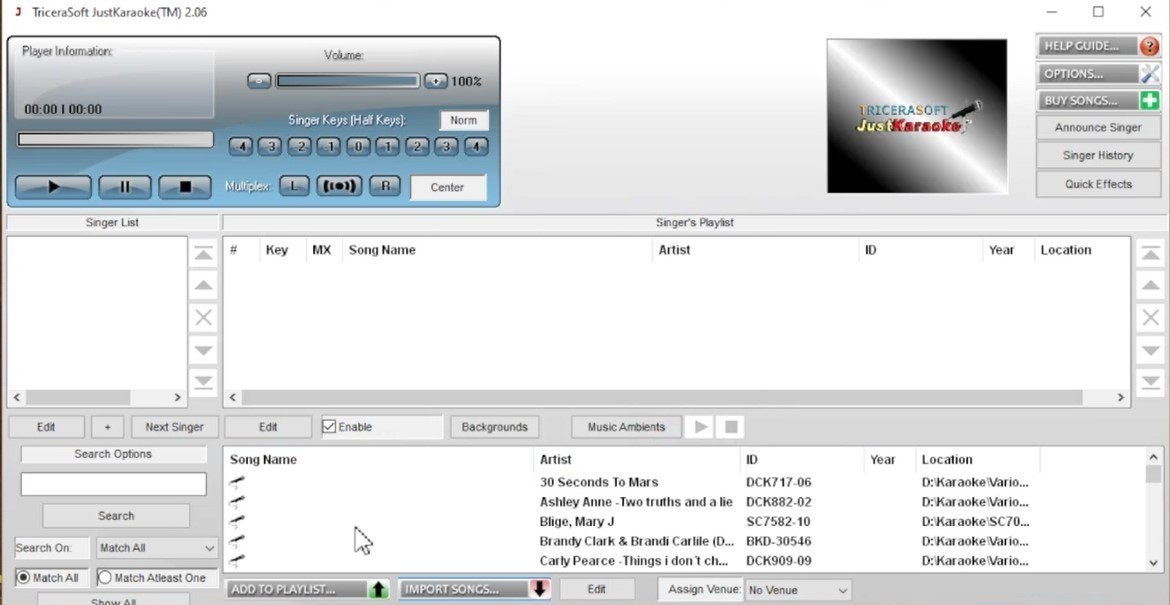This screenshot has height=605, width=1170.
Task: Stop music ambient with the square icon
Action: (x=731, y=427)
